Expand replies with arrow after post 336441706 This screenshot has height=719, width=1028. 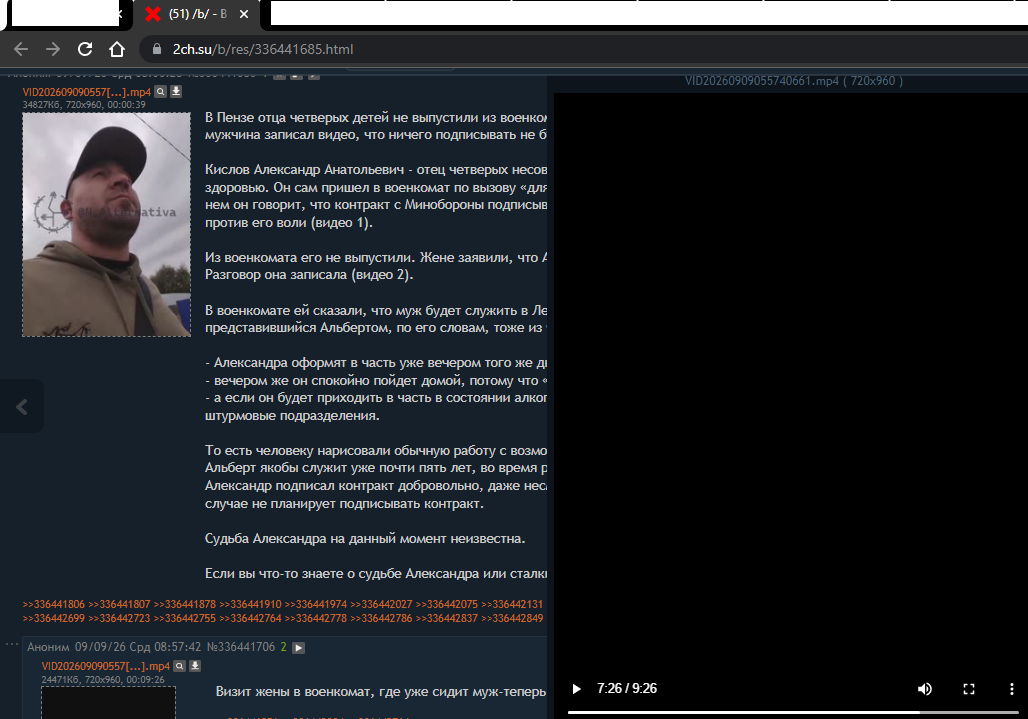click(298, 648)
